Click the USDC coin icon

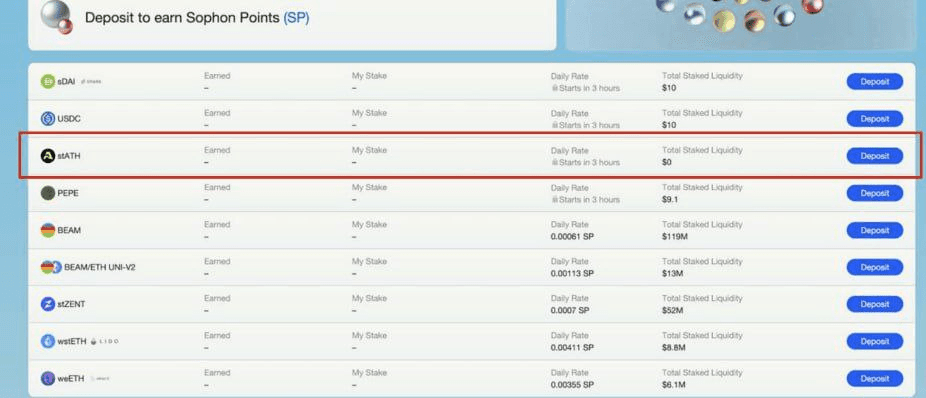coord(48,119)
